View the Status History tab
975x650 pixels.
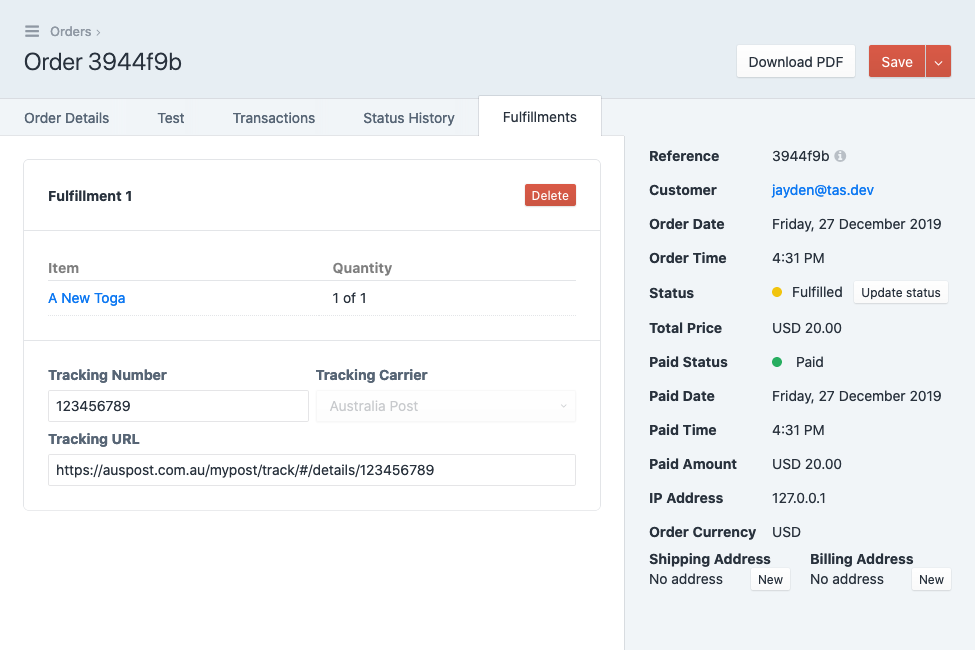[409, 118]
